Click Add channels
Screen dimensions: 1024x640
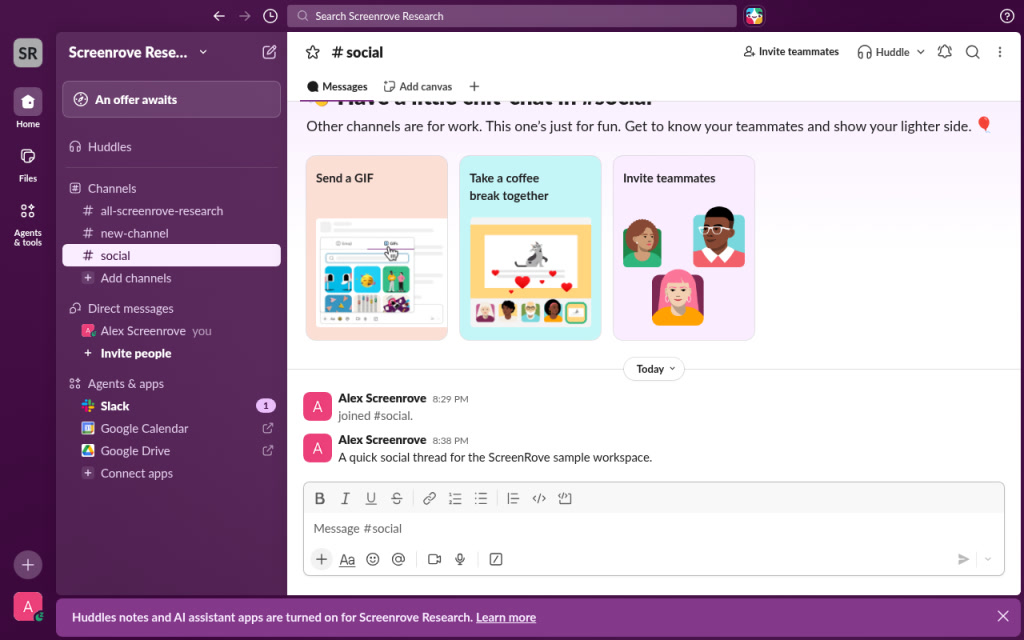172,278
